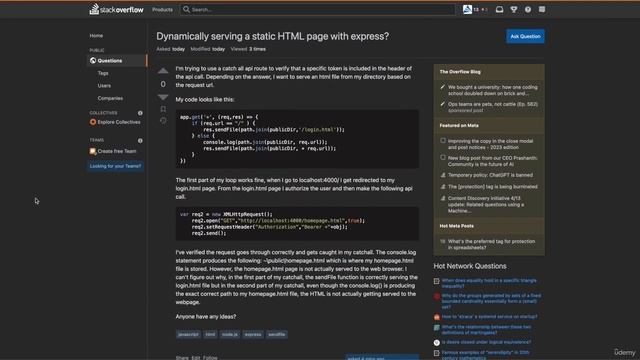Open 'New blog post from our CEO Prashanth' link
The image size is (640, 360).
point(493,161)
